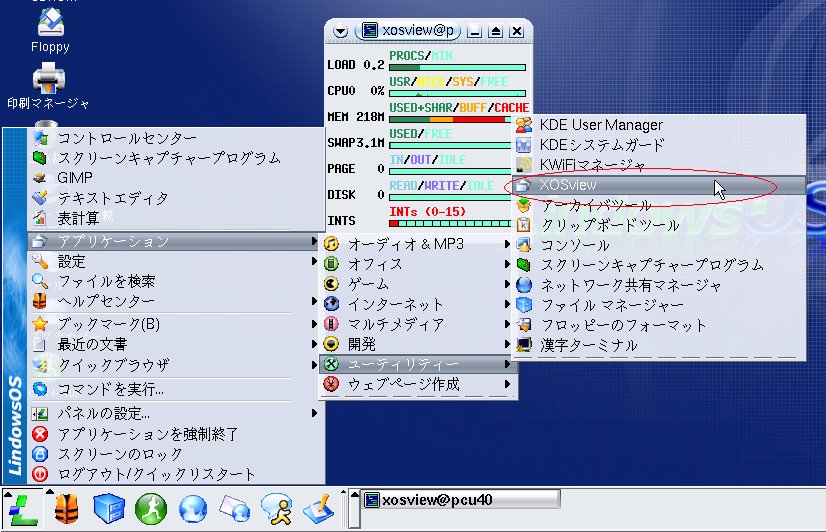This screenshot has height=532, width=826.
Task: Launch GIMP from main menu
Action: (175, 178)
